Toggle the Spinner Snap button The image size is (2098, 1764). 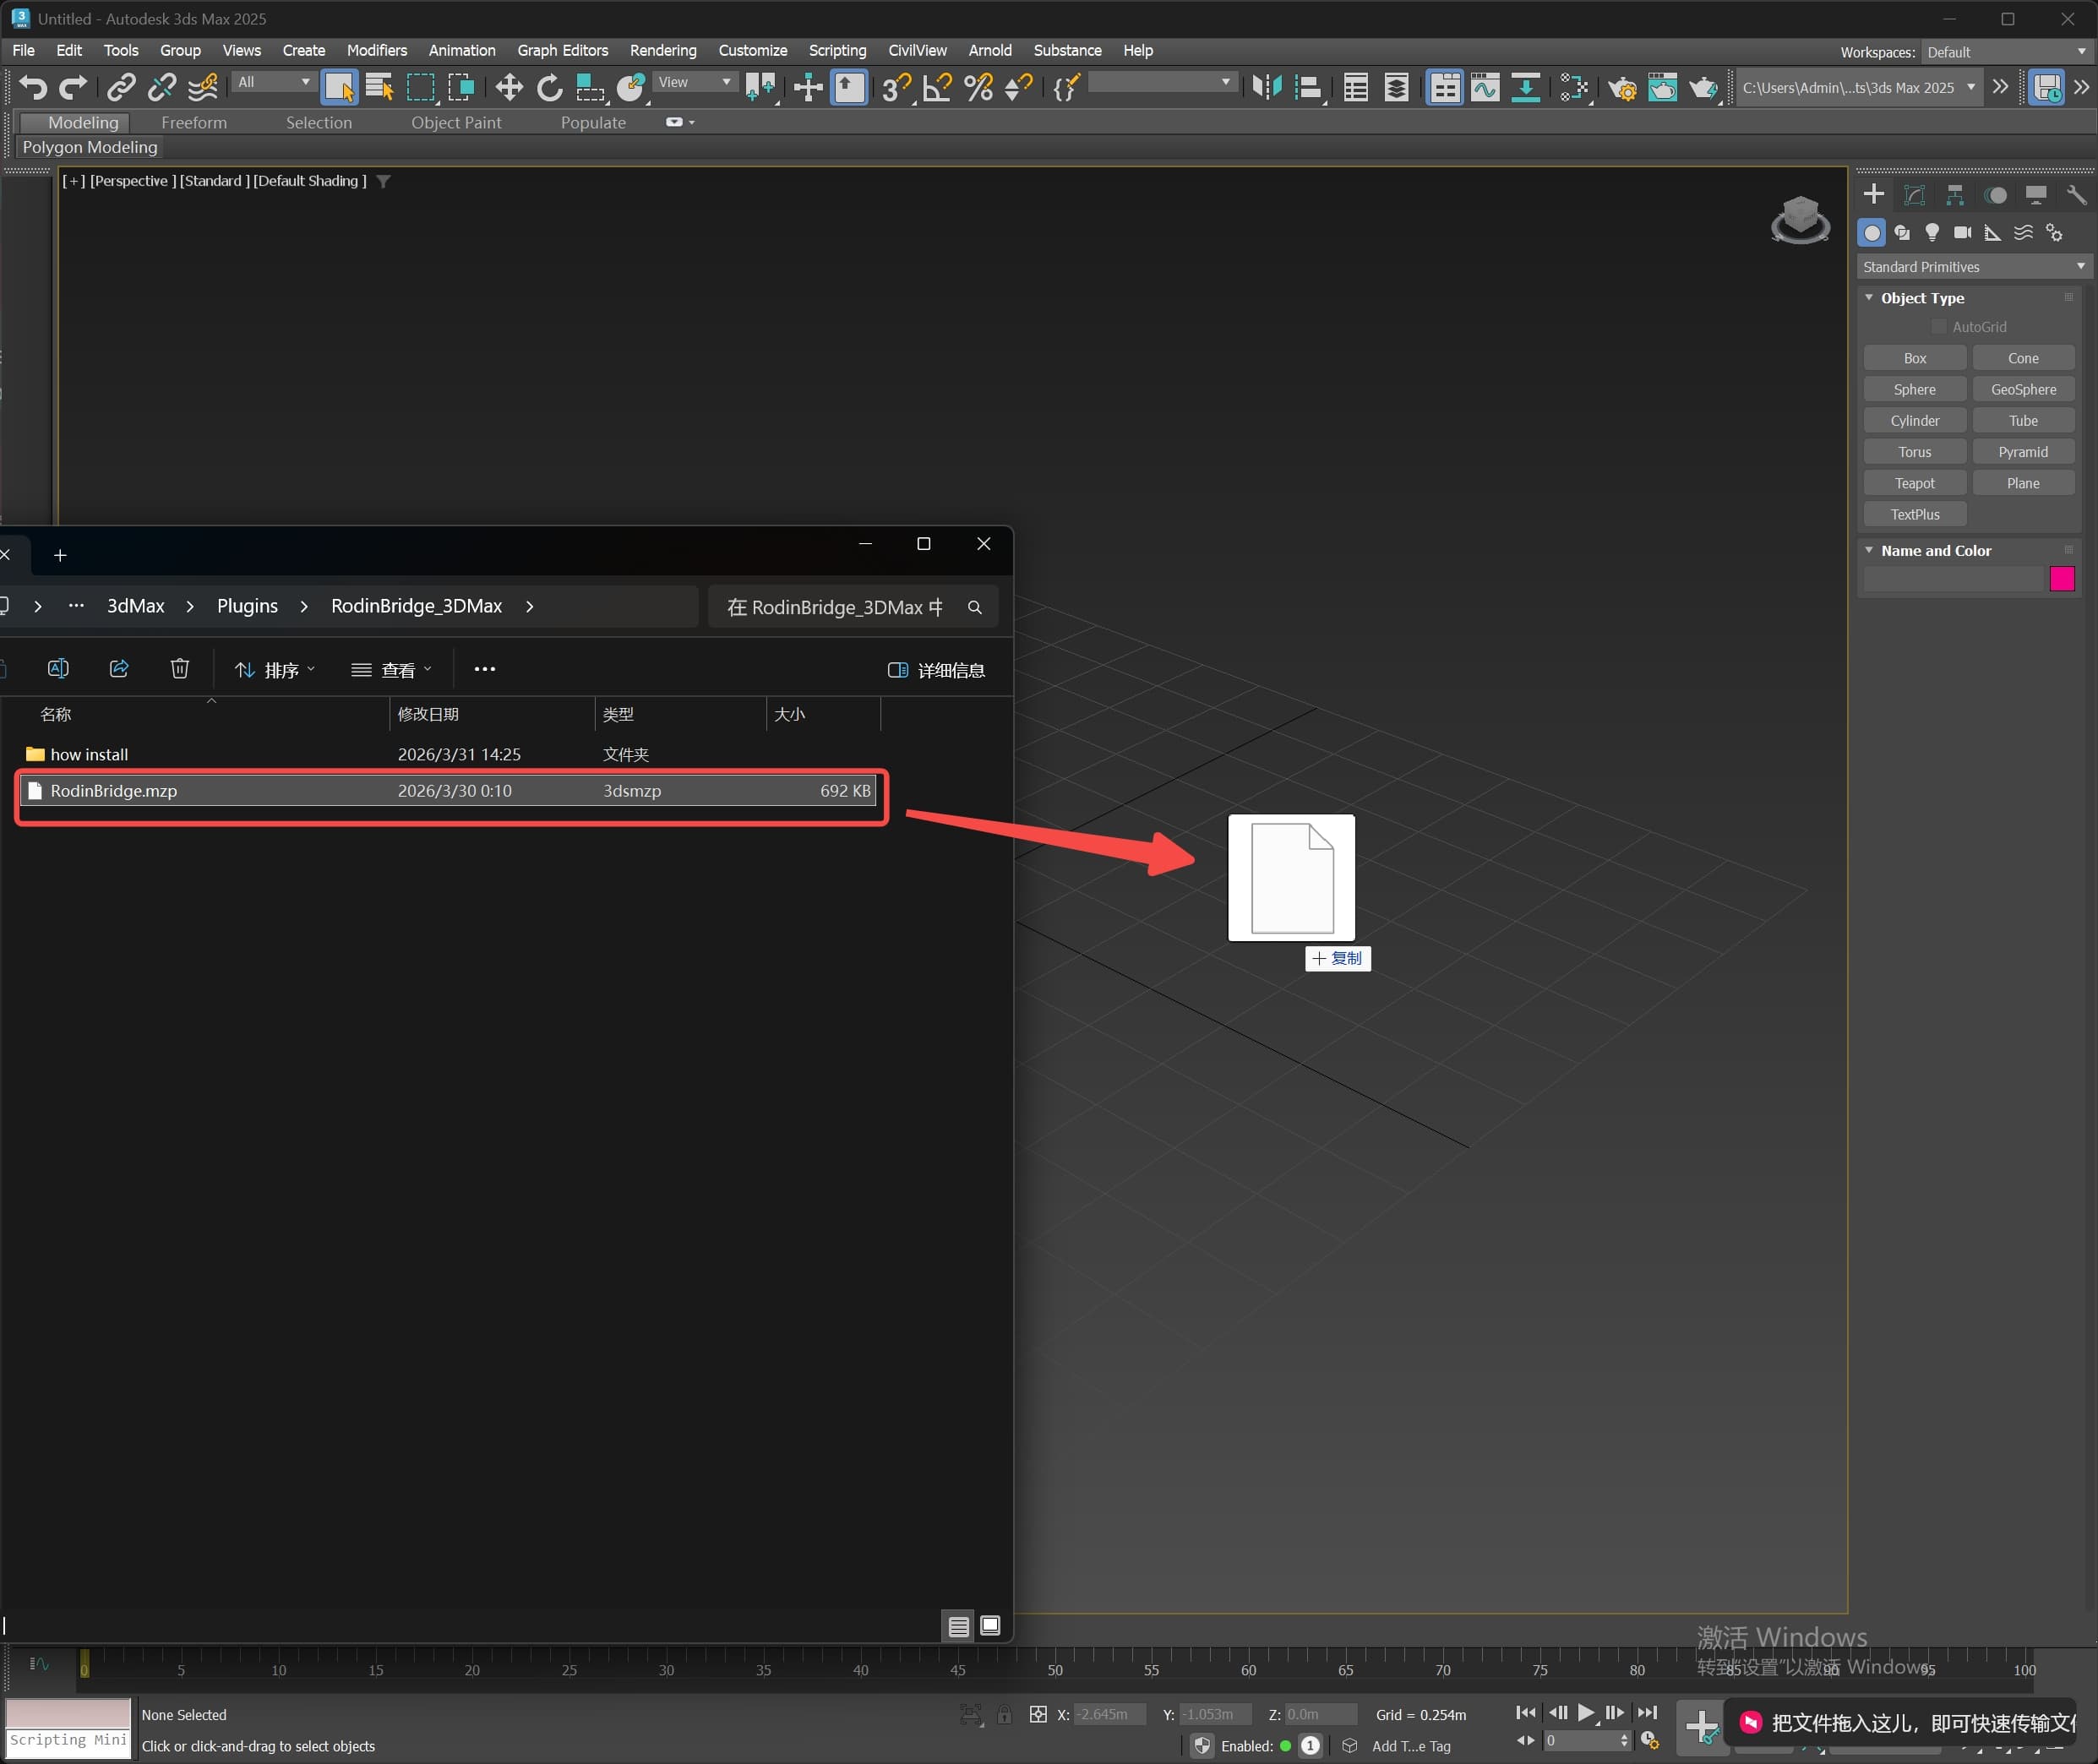[x=1018, y=88]
